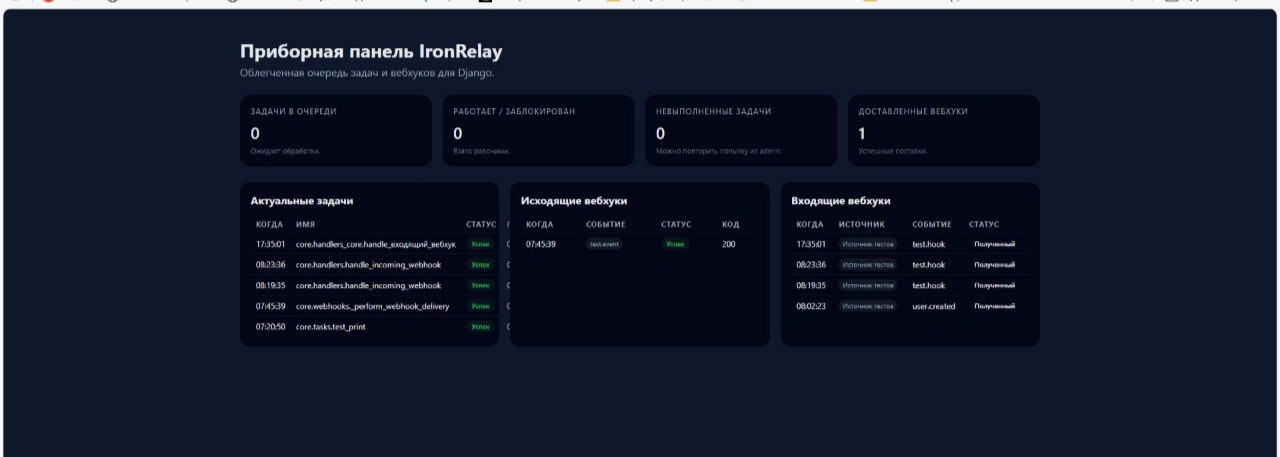Select the core.webhooks._perform_webhook_delivery task
This screenshot has height=457, width=1280.
[373, 306]
